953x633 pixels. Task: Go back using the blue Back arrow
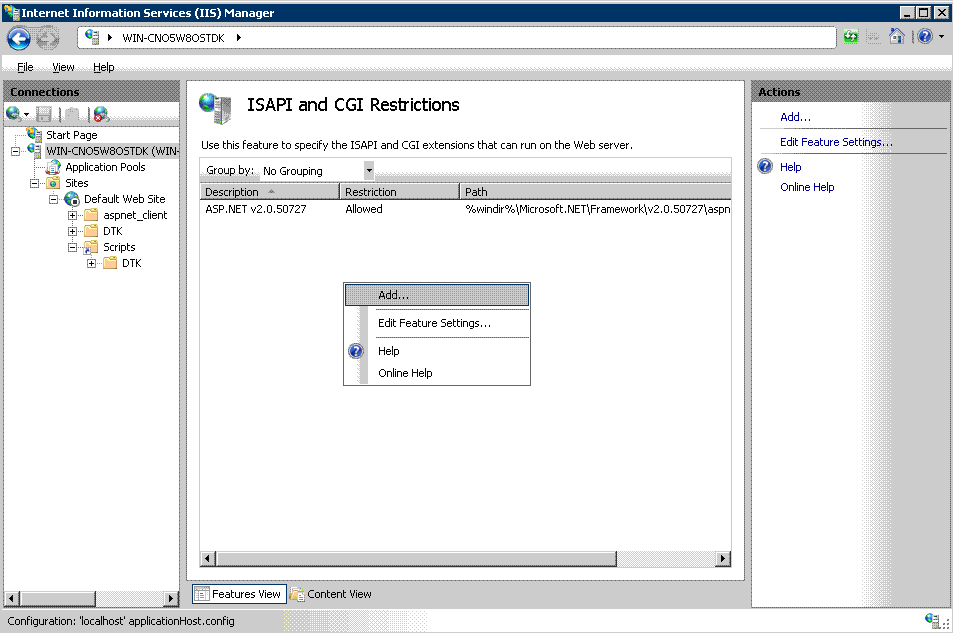(x=18, y=38)
